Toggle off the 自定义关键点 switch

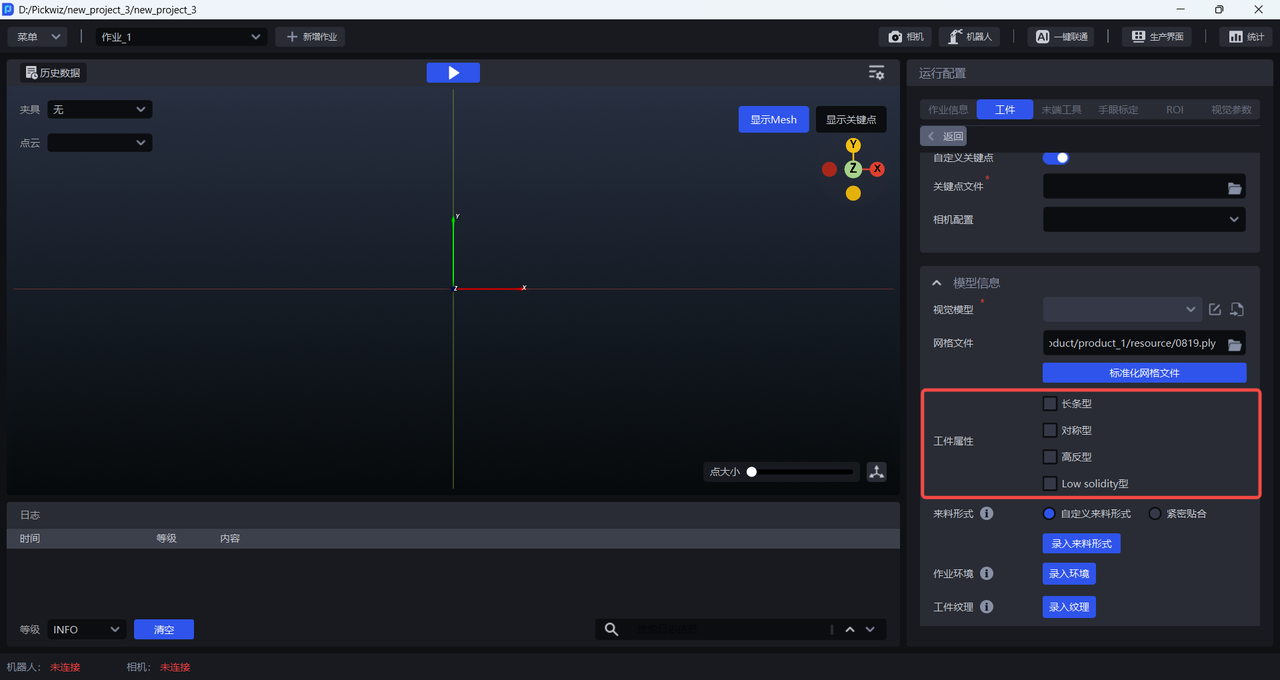click(x=1056, y=158)
